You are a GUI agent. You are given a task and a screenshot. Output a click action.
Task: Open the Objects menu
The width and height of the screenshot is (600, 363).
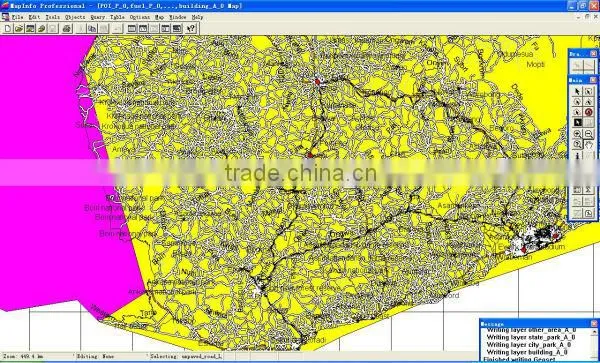(75, 17)
